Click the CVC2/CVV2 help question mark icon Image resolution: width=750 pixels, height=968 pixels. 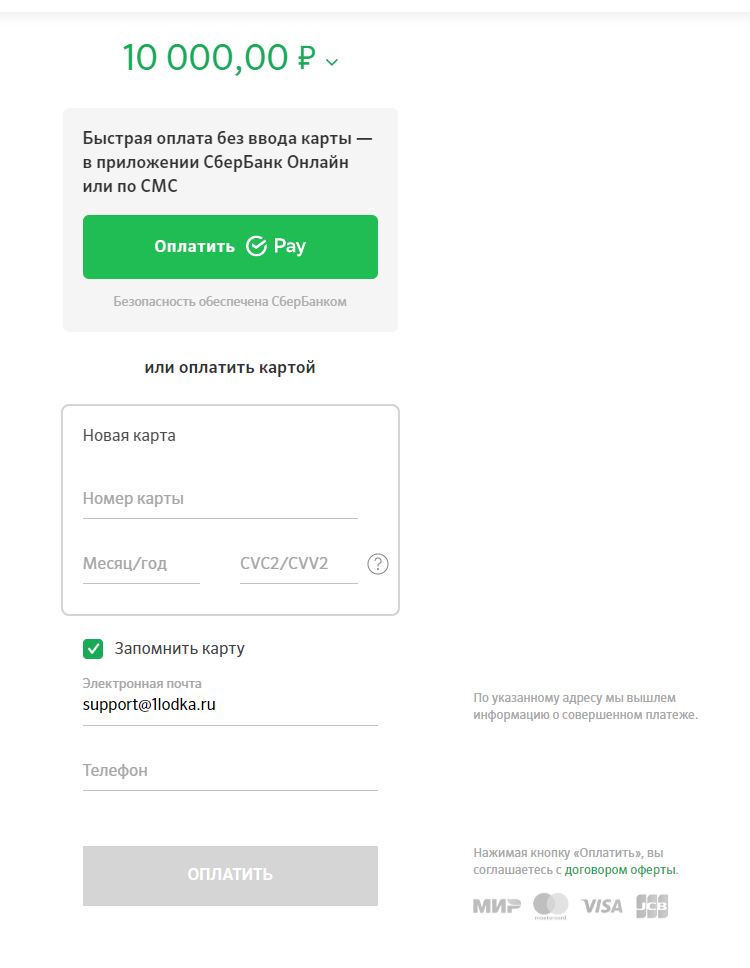[x=378, y=564]
